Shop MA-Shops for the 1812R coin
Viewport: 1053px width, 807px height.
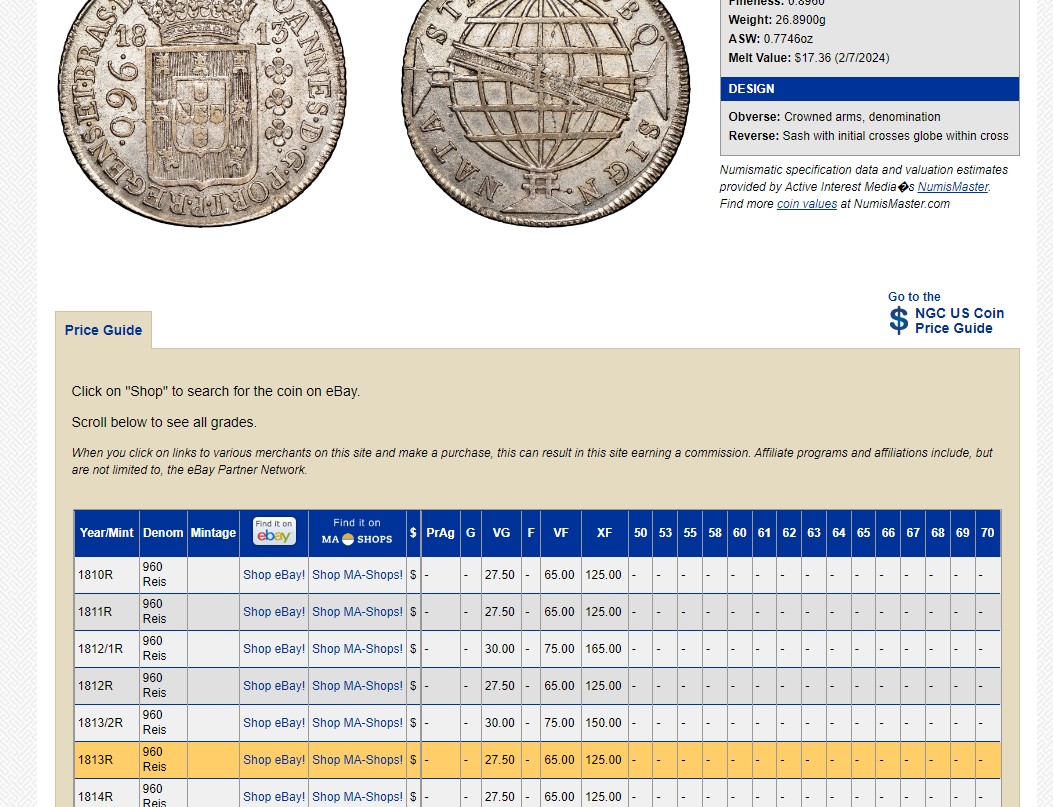pos(357,686)
